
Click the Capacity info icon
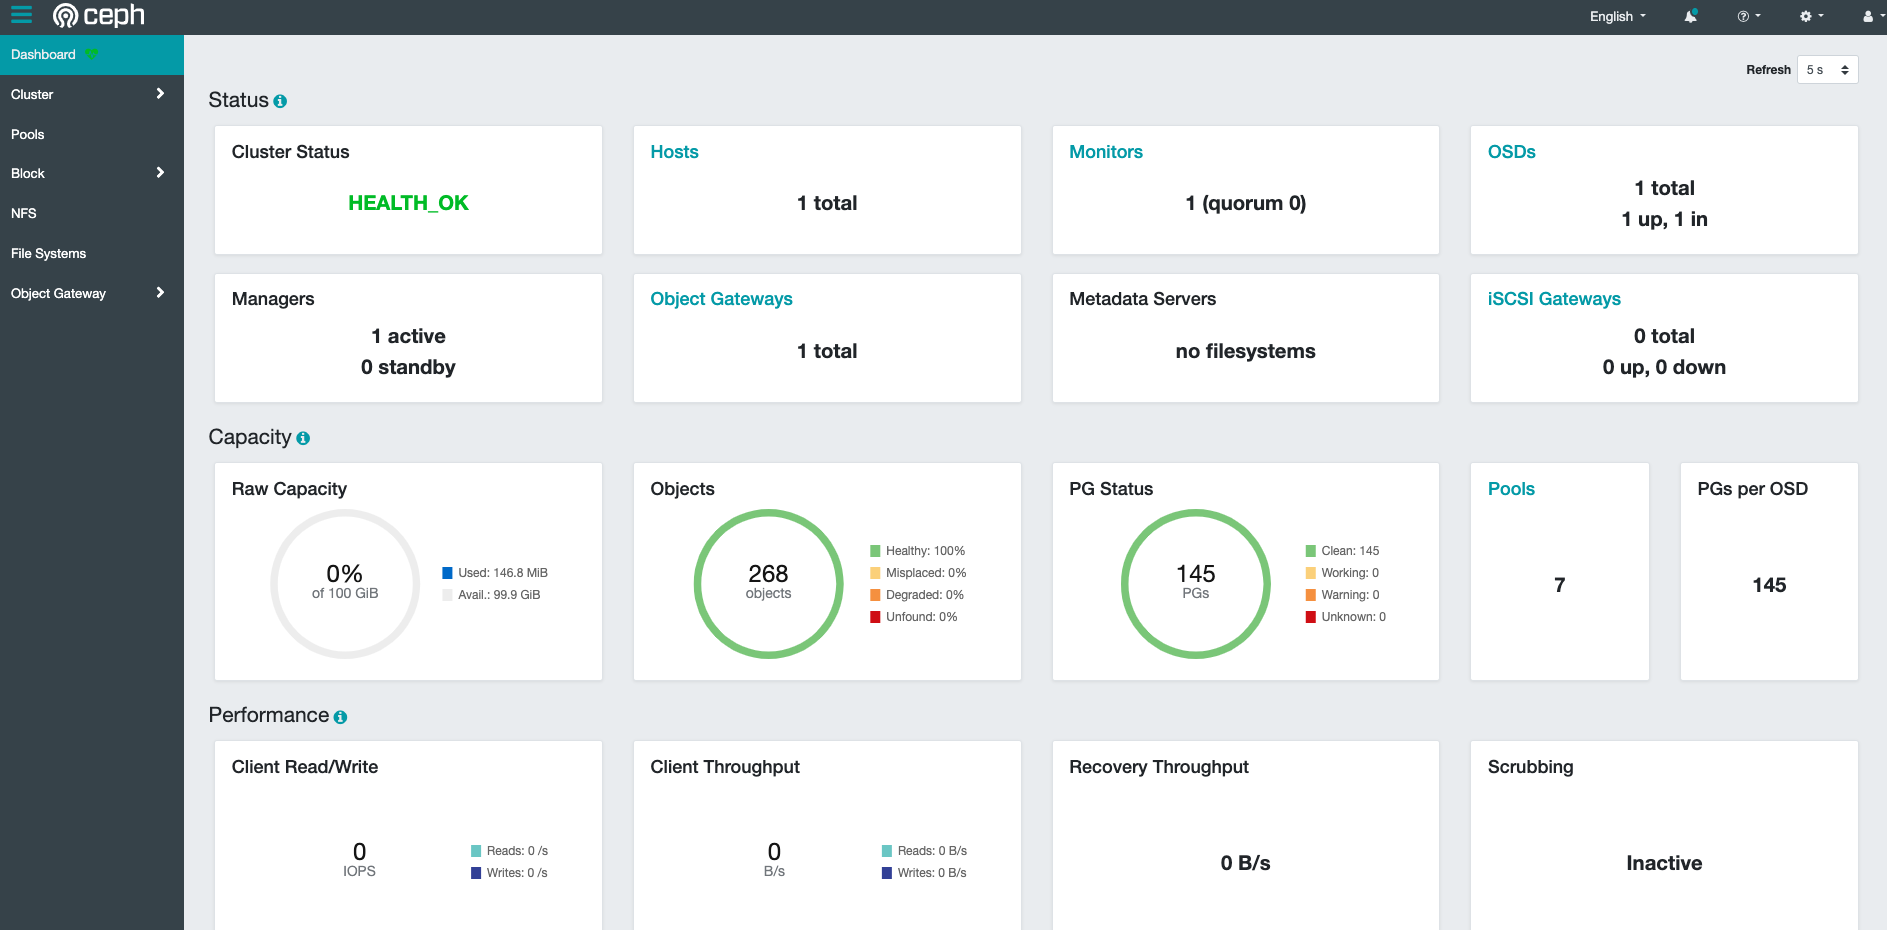click(x=303, y=438)
